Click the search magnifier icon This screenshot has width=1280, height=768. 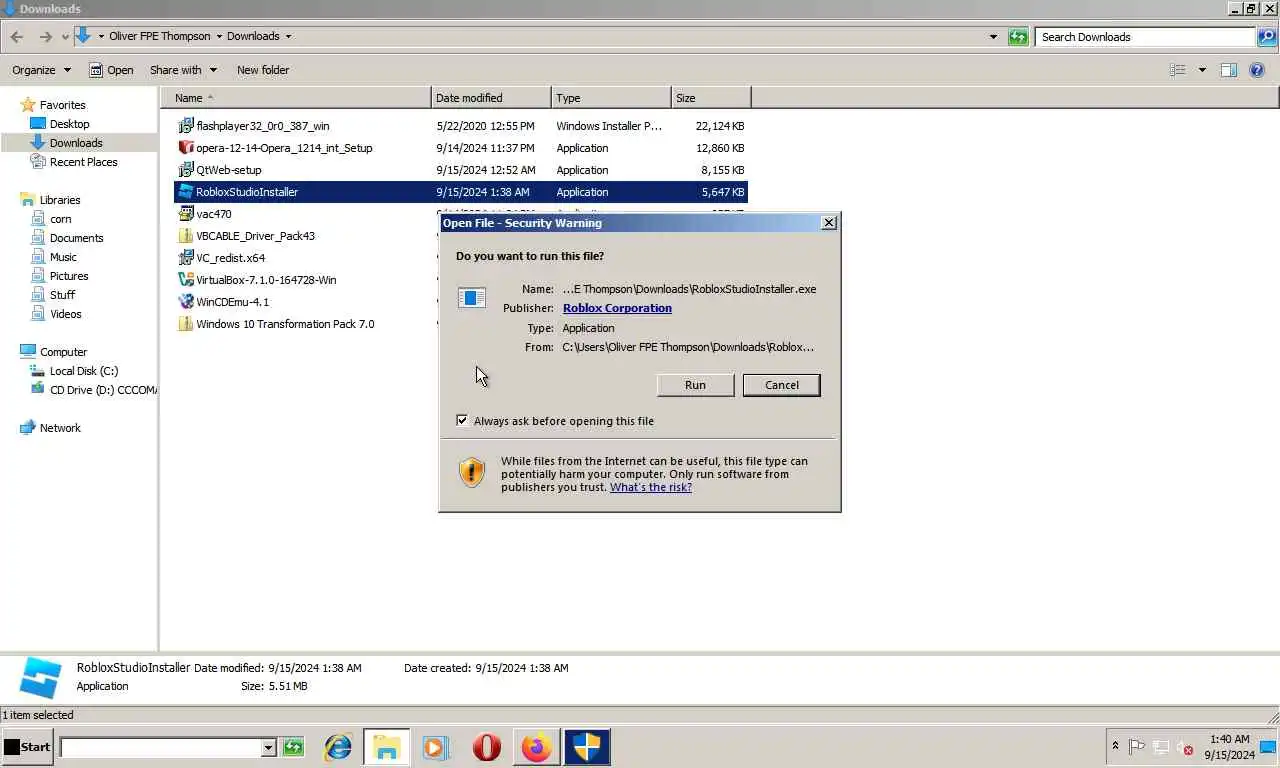pyautogui.click(x=1266, y=37)
